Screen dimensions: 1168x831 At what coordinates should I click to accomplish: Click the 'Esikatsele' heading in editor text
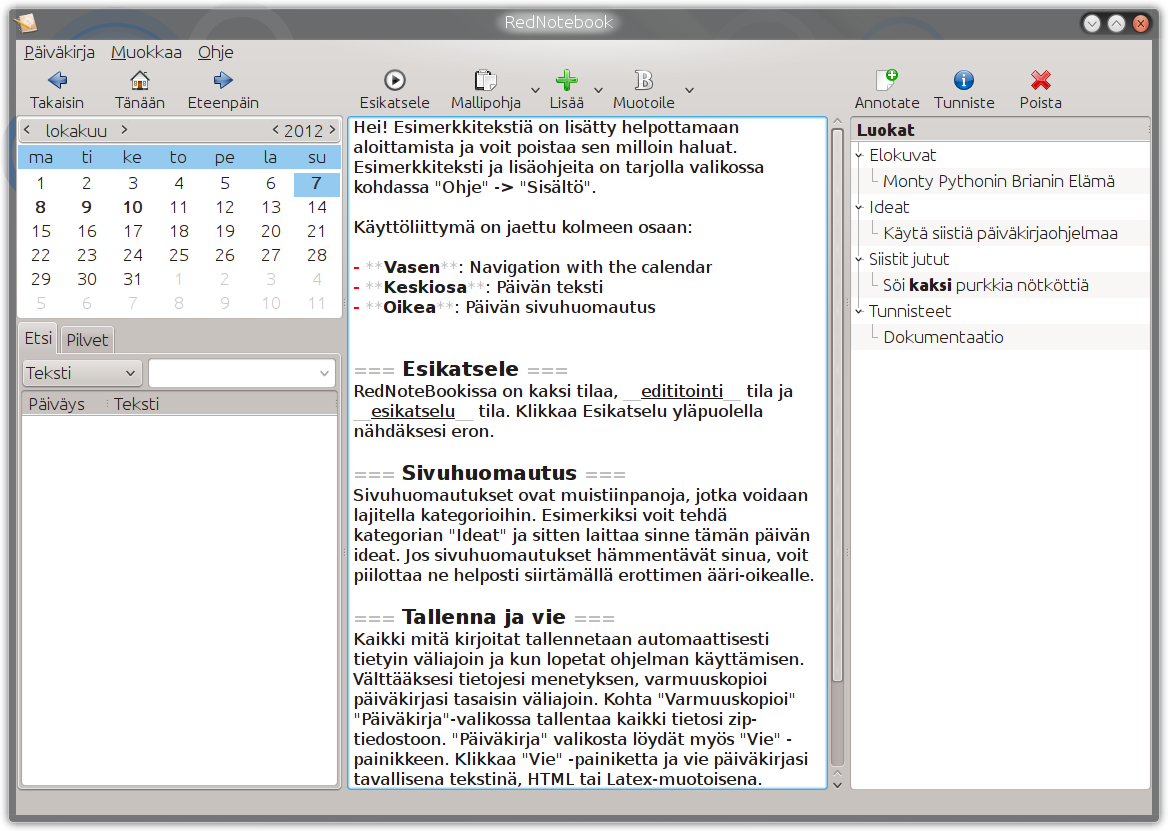tap(460, 369)
